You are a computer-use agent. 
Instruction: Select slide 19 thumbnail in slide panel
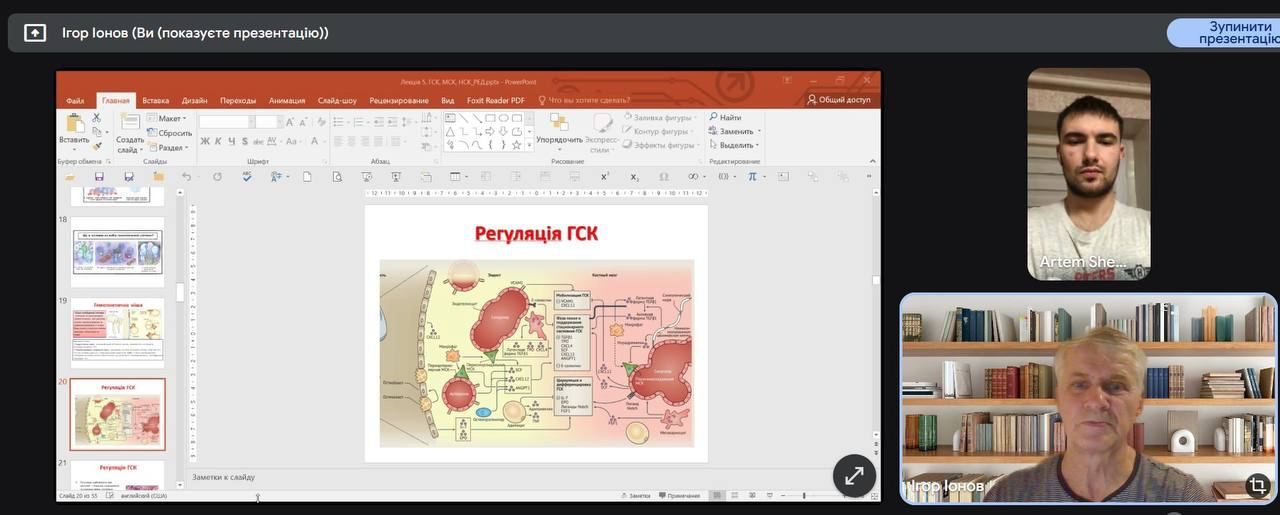coord(117,333)
